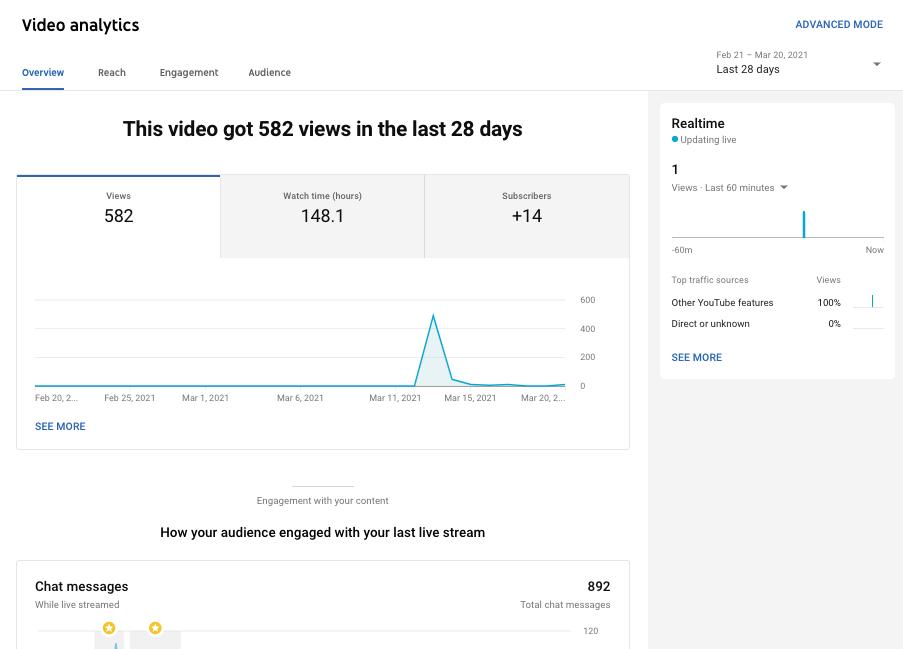The height and width of the screenshot is (649, 903).
Task: Click the sparkline beside Other YouTube features
Action: 869,302
